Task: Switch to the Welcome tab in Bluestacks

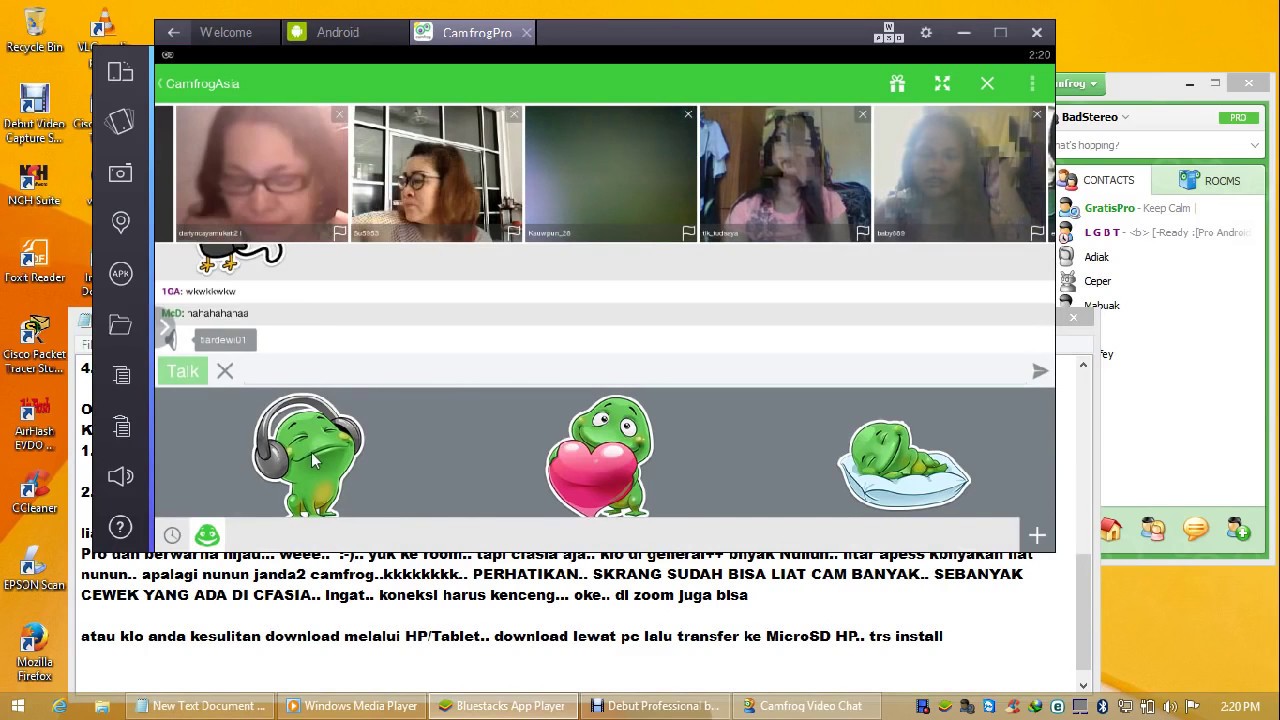Action: pyautogui.click(x=226, y=32)
